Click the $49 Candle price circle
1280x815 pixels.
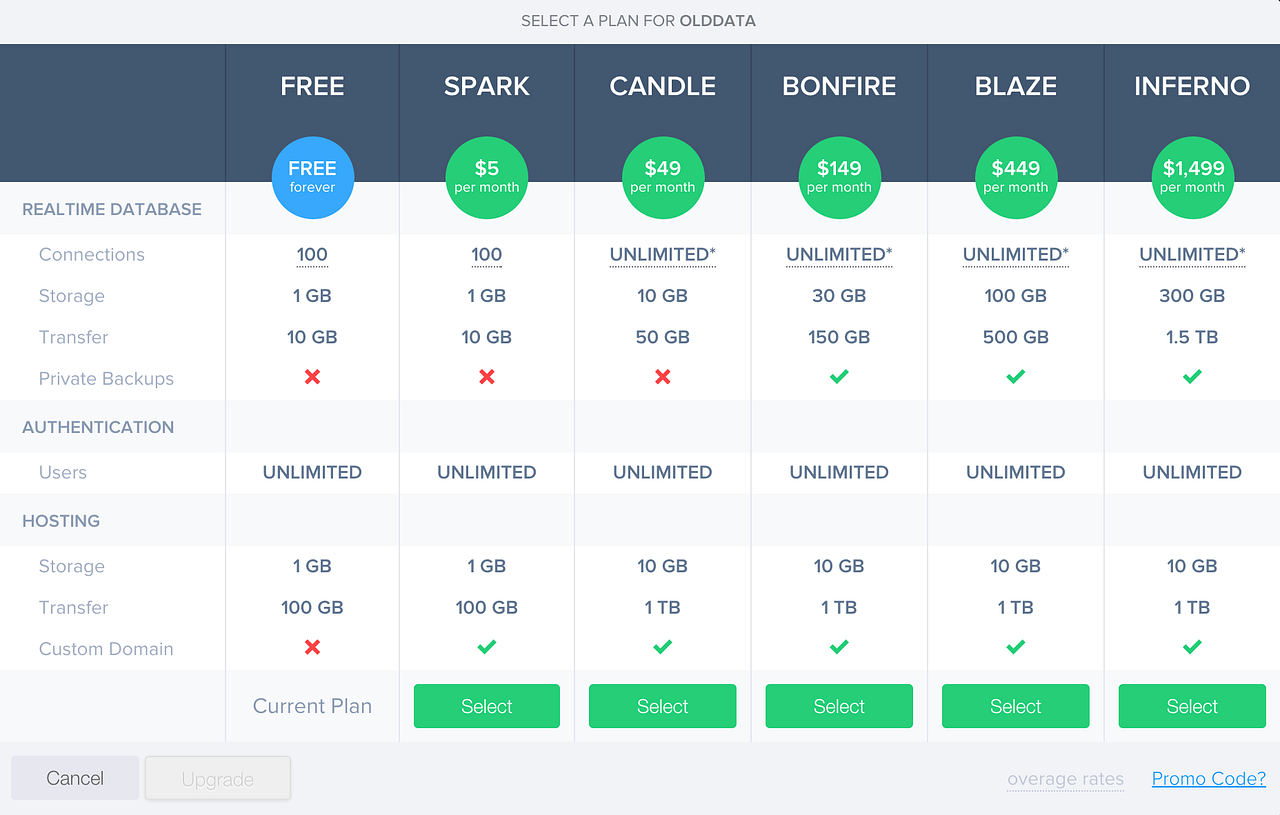pos(662,177)
